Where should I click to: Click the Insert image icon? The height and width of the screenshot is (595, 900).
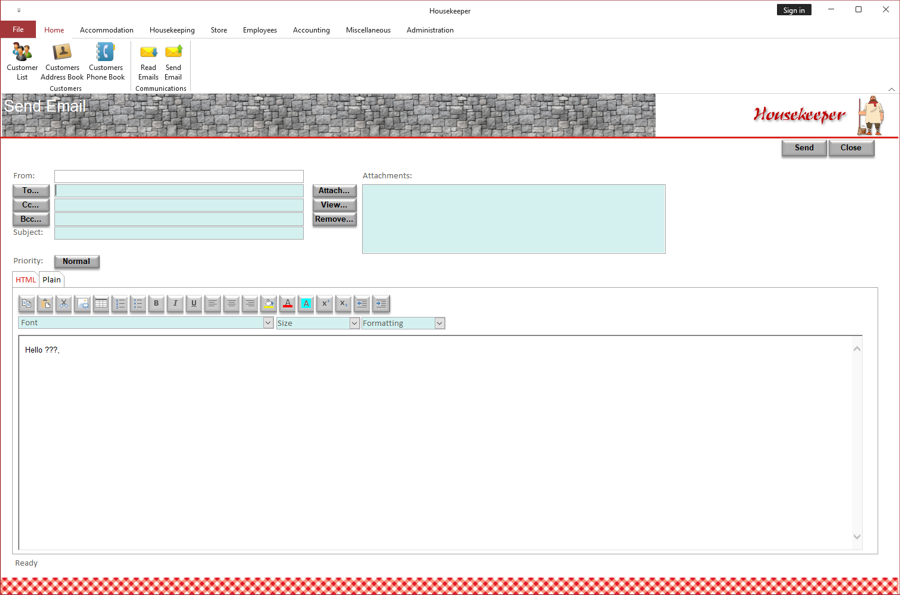tap(83, 304)
